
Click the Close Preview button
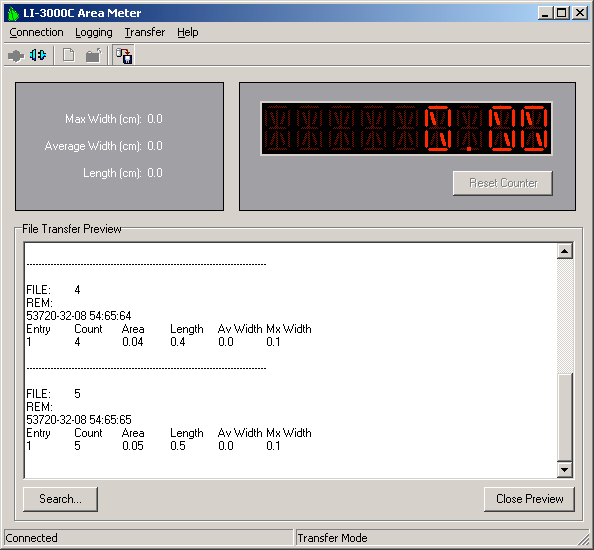(529, 499)
